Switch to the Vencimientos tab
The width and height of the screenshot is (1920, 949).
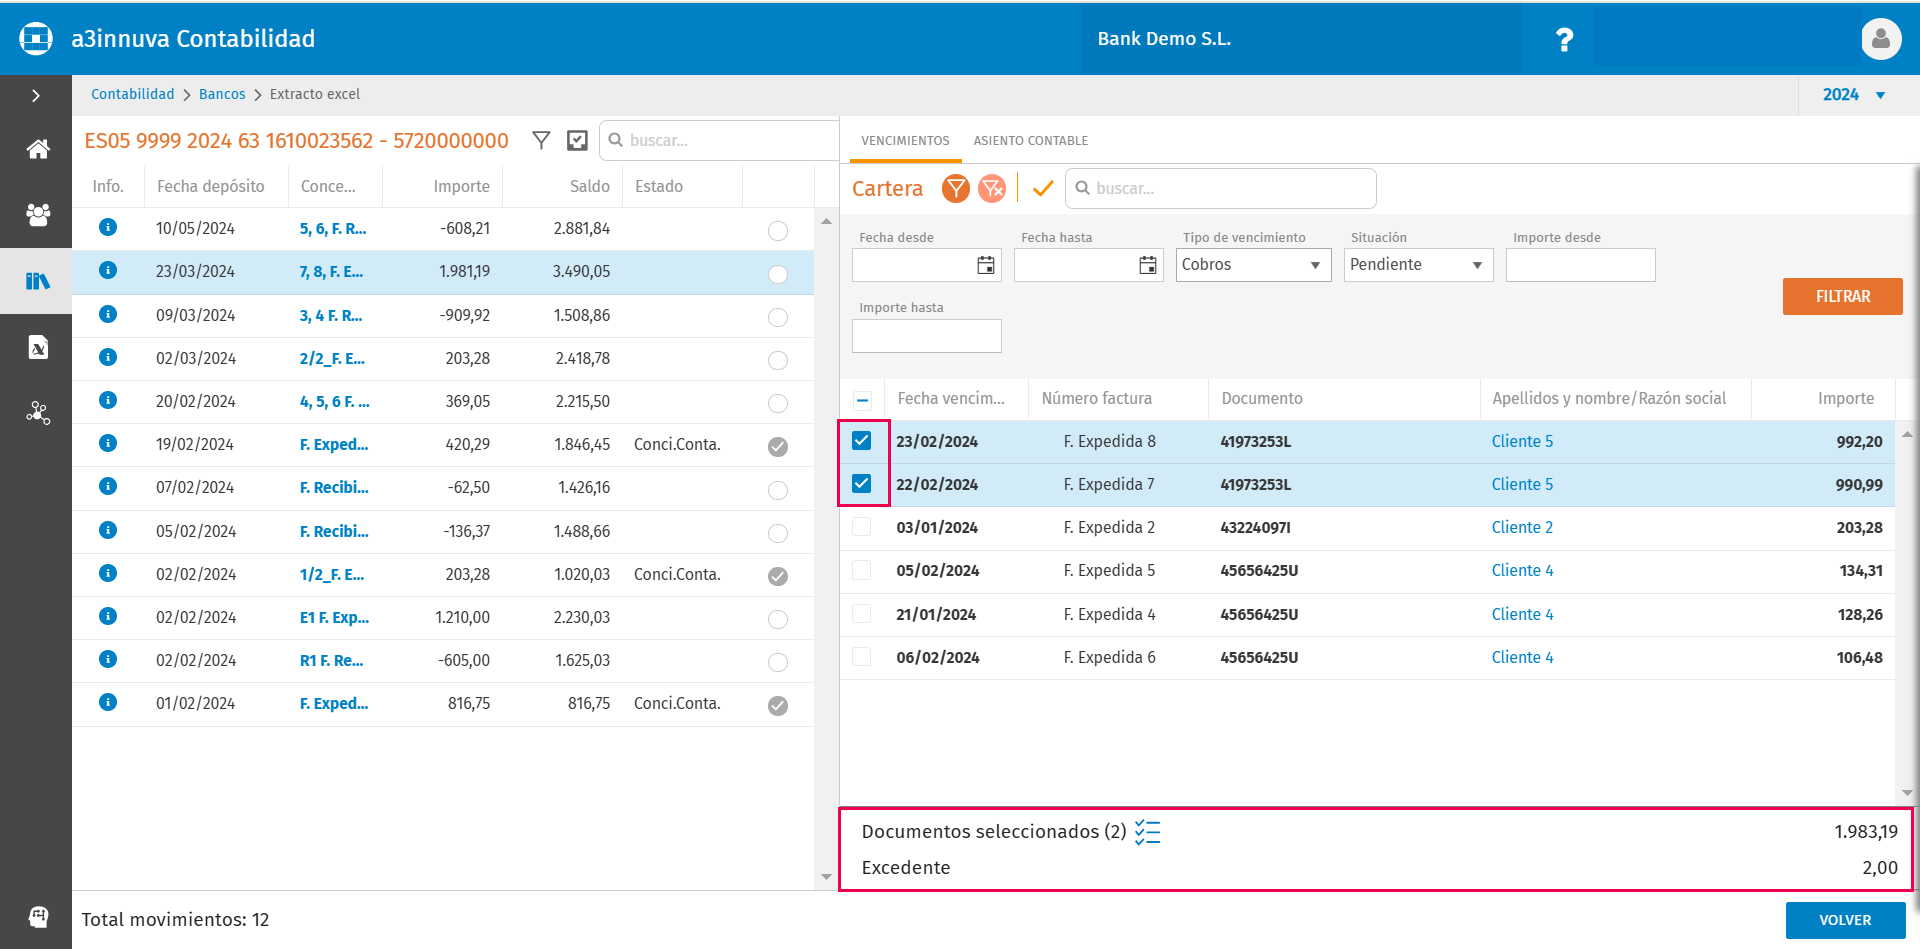click(905, 141)
